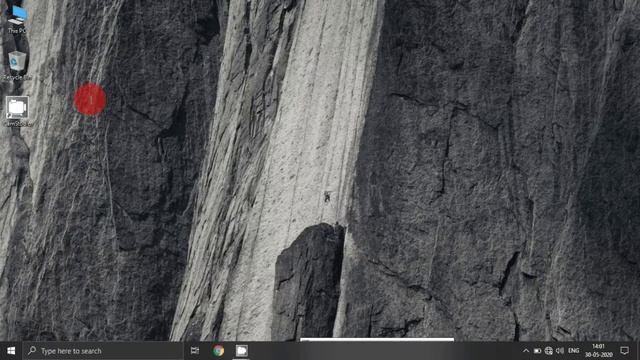
Task: Launch Google Chrome from the taskbar
Action: coord(218,351)
